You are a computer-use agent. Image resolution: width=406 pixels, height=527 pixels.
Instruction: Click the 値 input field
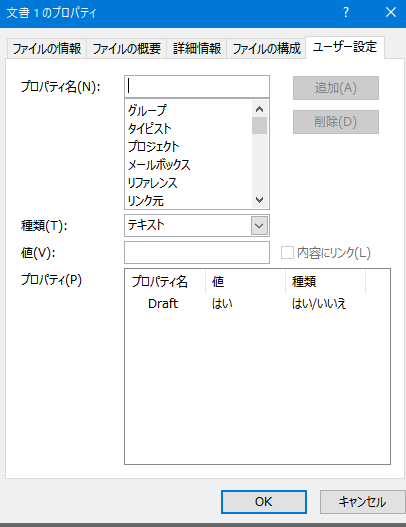[197, 252]
